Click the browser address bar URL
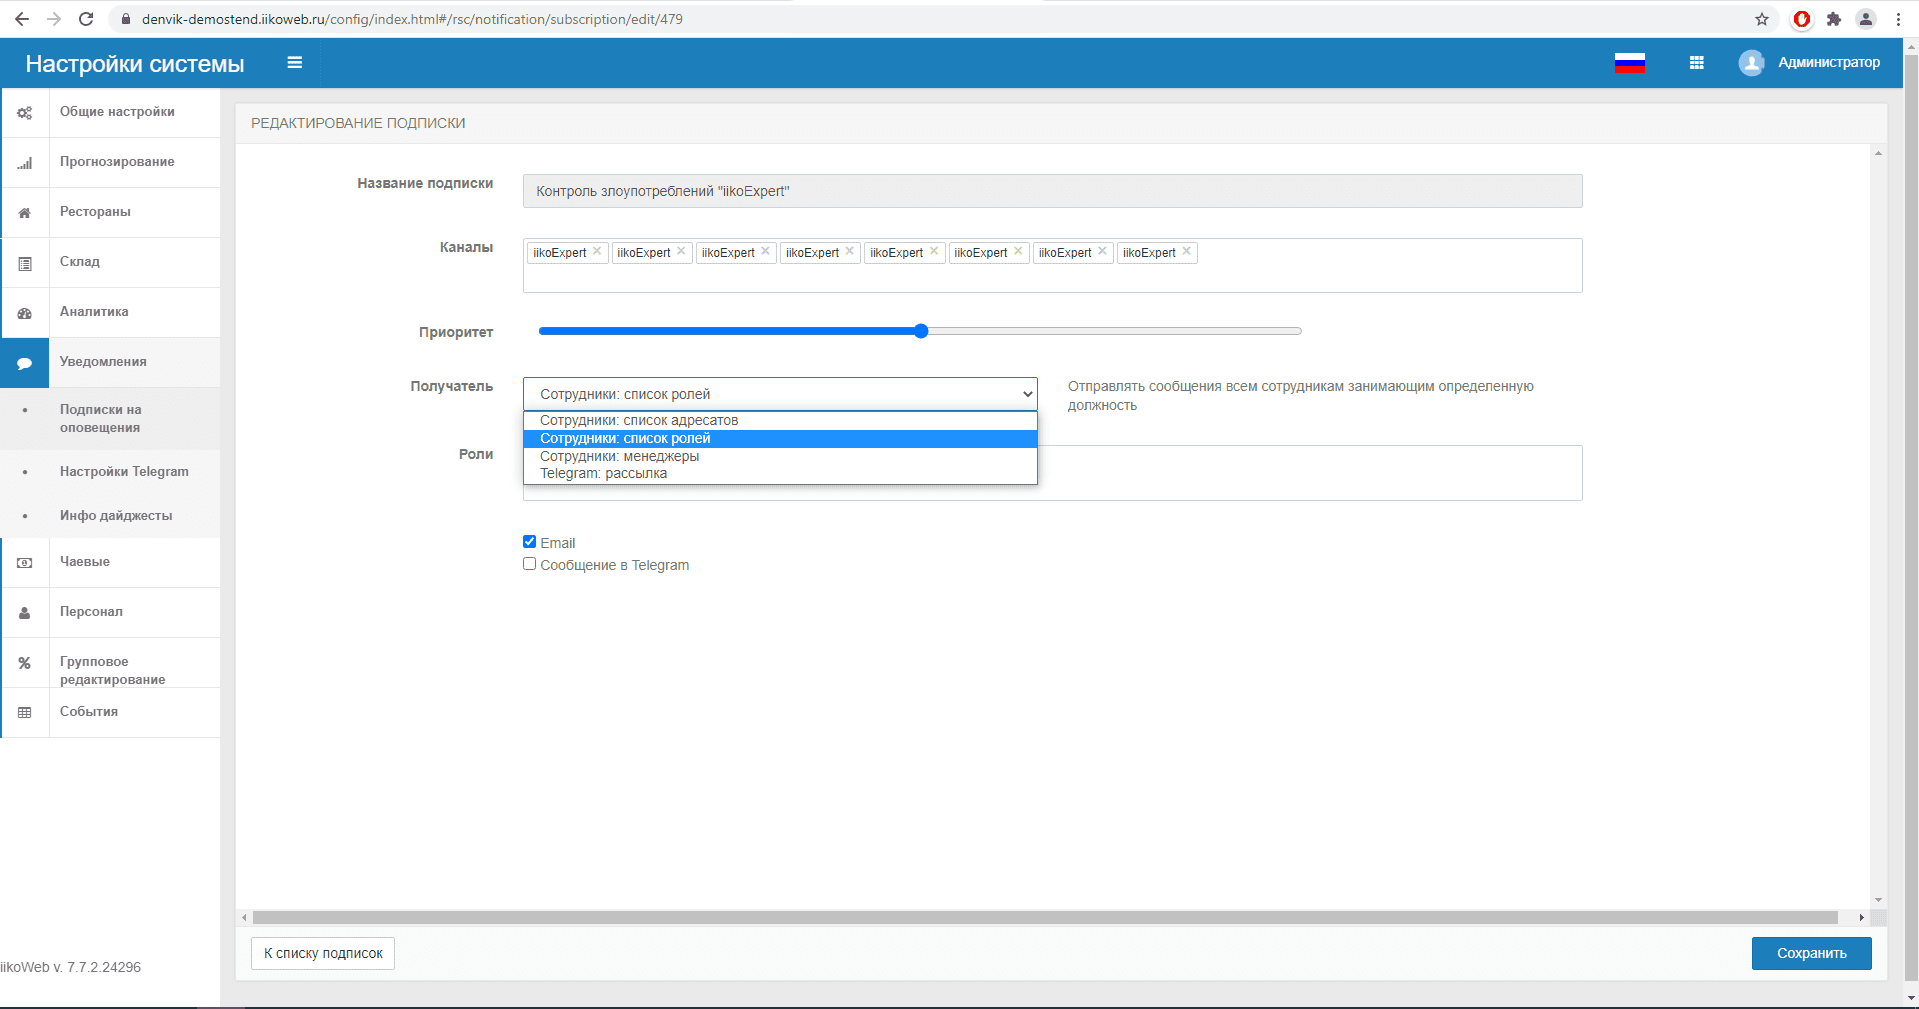 click(x=412, y=19)
